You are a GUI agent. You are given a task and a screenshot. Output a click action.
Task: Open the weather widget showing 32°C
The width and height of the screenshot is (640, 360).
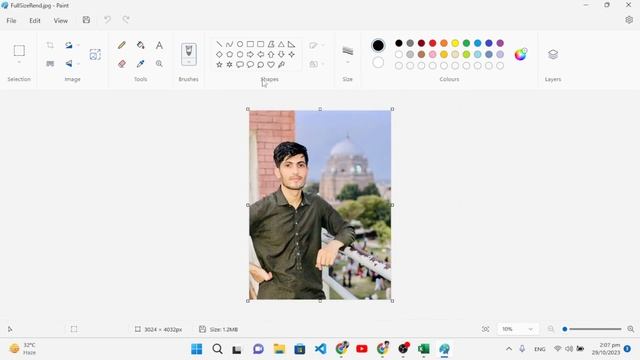(x=23, y=349)
